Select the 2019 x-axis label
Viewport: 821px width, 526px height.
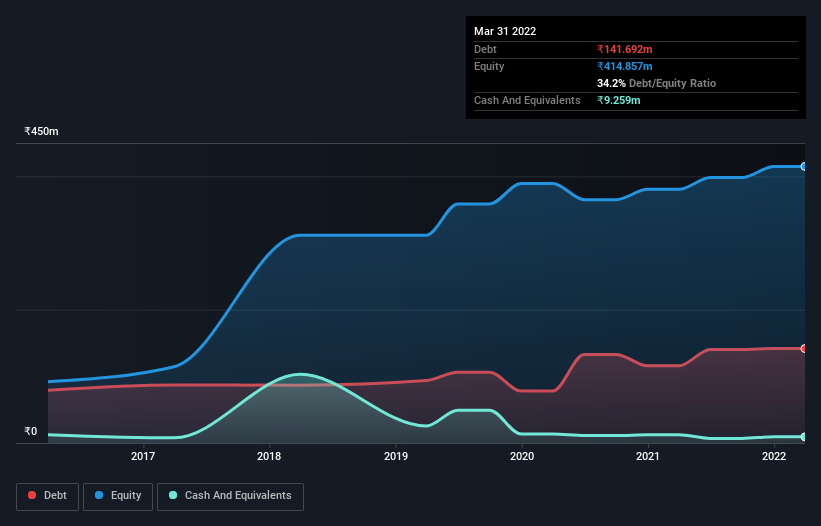click(x=396, y=456)
